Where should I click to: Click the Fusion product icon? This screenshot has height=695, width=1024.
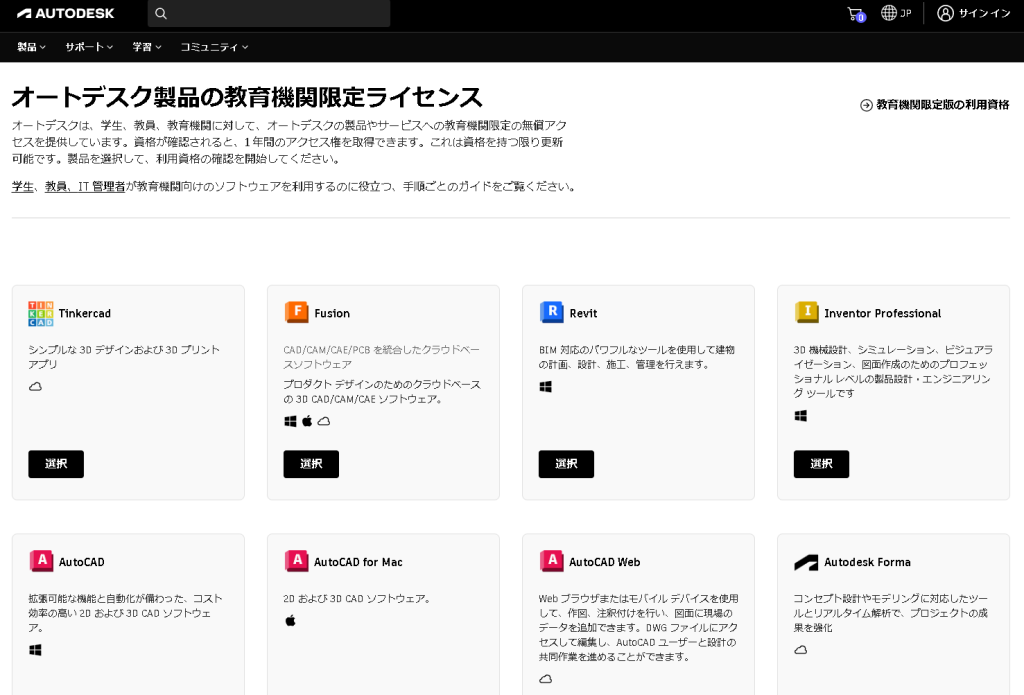click(296, 313)
